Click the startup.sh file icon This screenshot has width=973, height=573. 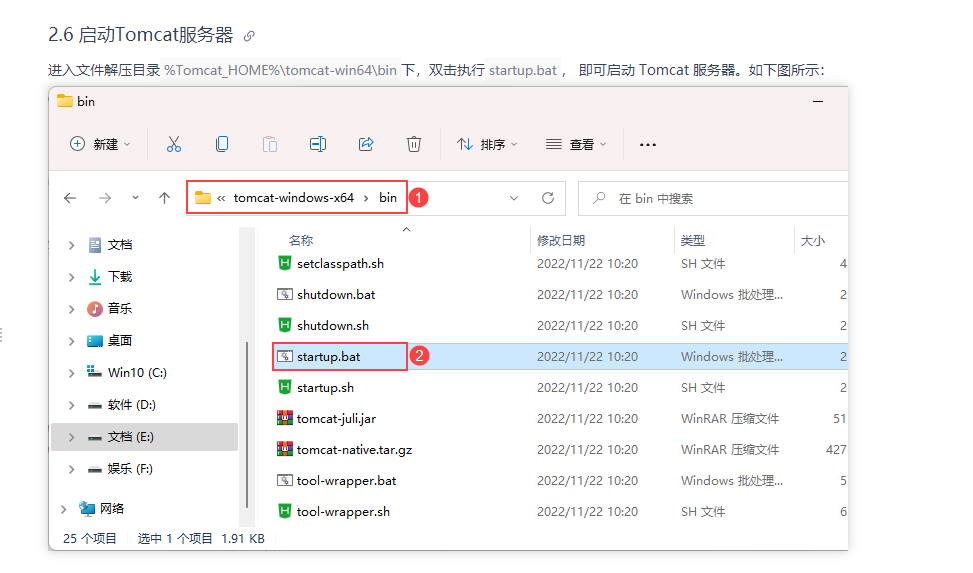tap(284, 387)
